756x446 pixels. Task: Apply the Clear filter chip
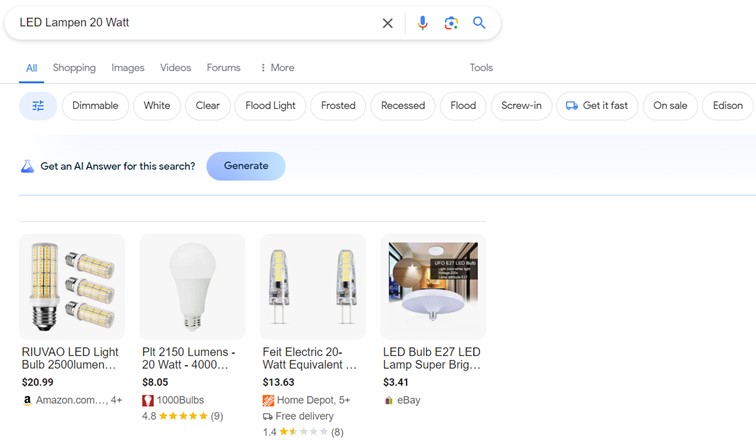point(208,106)
